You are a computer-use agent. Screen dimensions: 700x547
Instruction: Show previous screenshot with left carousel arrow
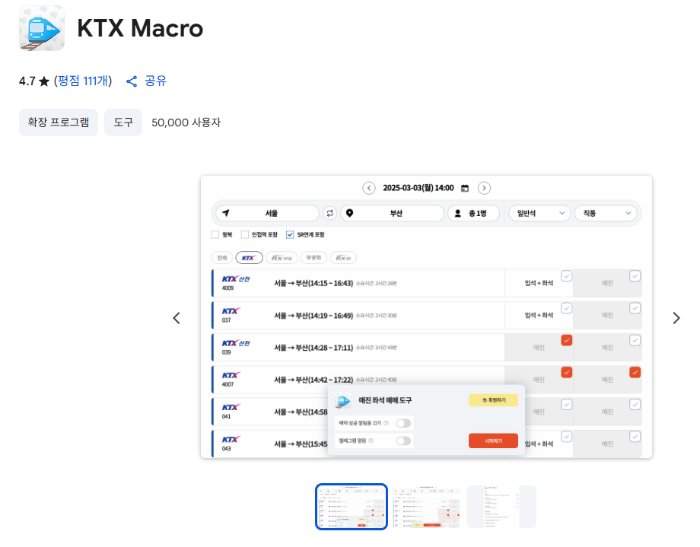coord(177,318)
